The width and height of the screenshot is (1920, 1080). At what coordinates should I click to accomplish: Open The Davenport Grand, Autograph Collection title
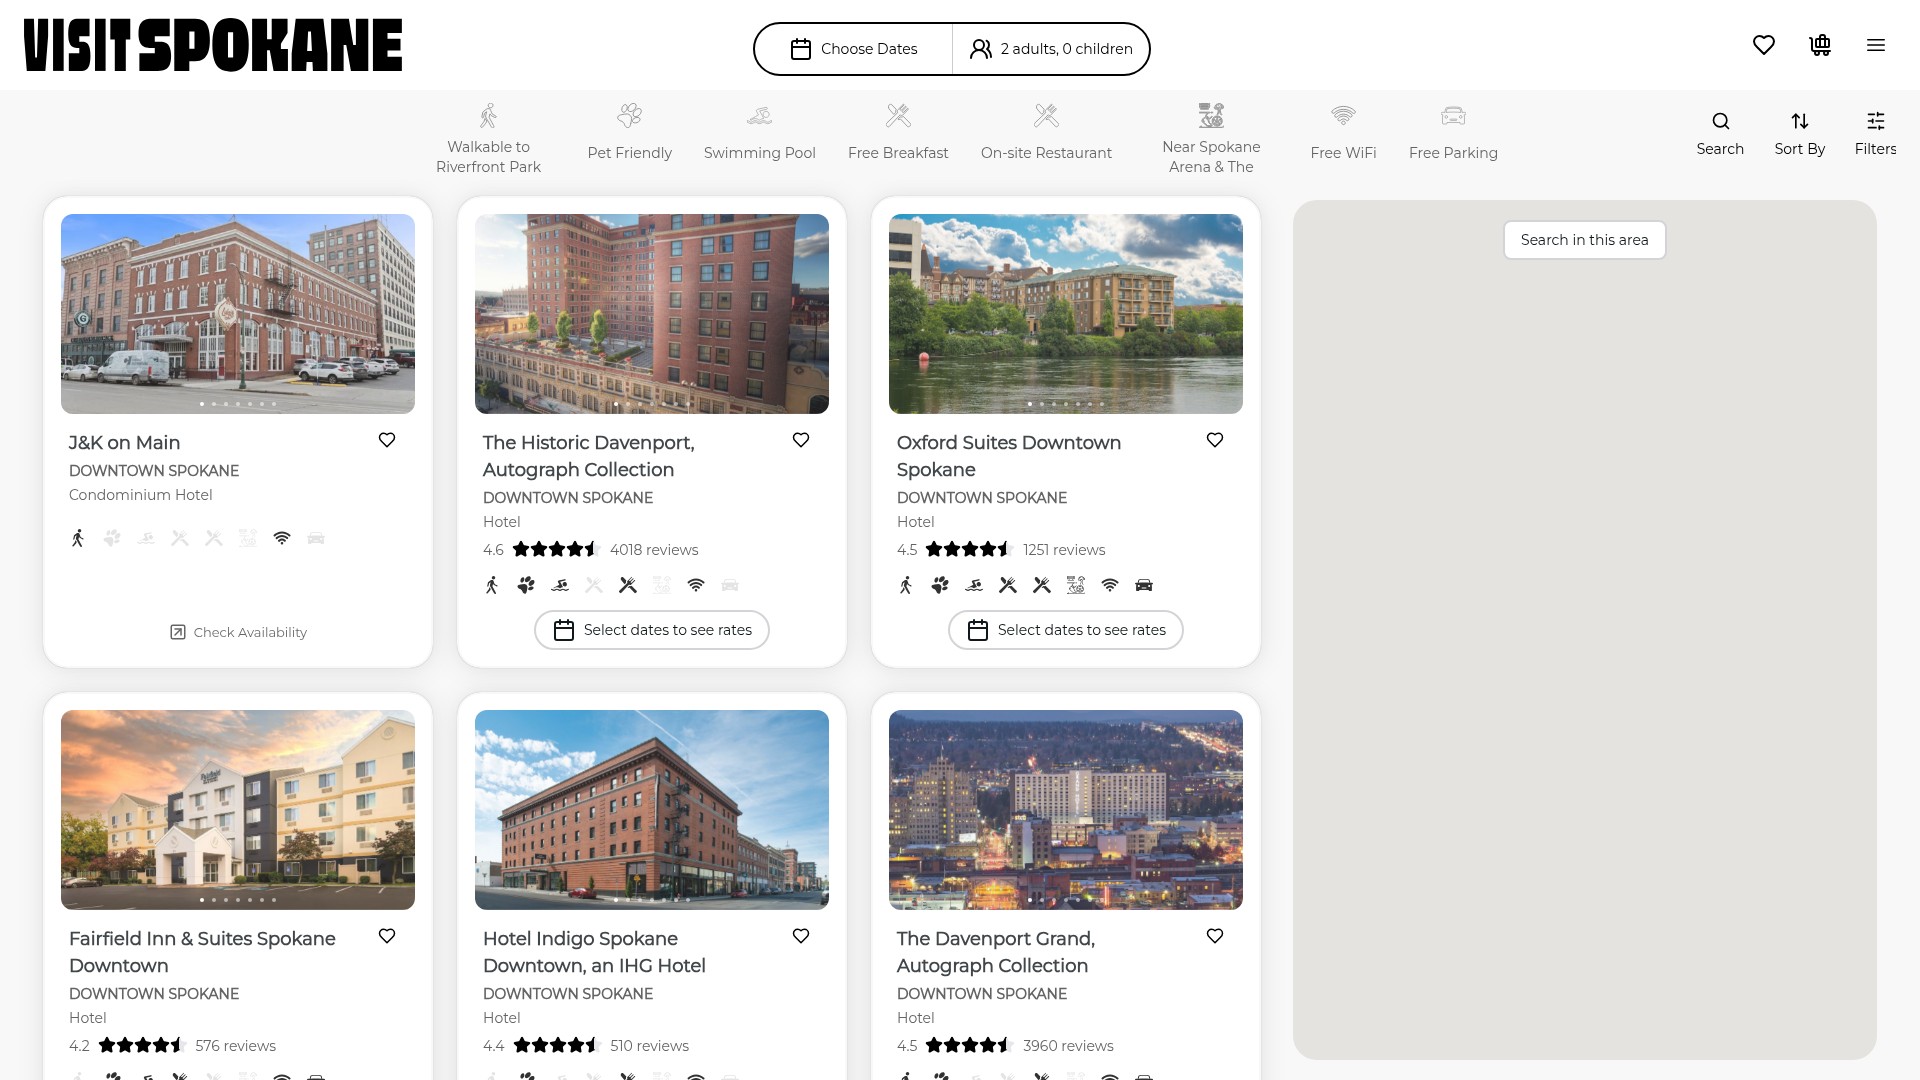[x=996, y=952]
